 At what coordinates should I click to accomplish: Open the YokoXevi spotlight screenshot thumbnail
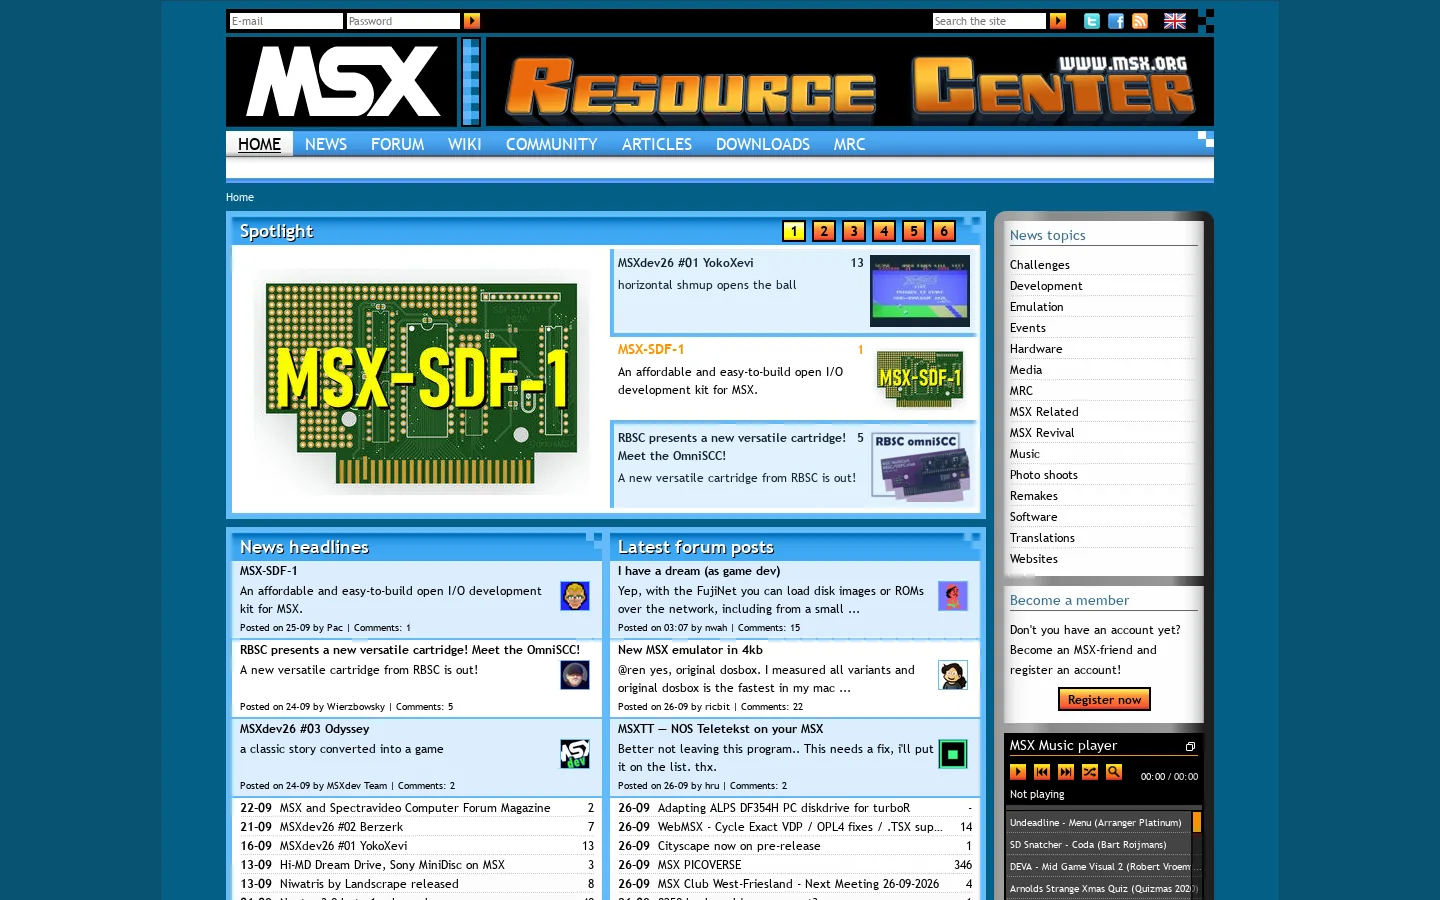pyautogui.click(x=920, y=291)
